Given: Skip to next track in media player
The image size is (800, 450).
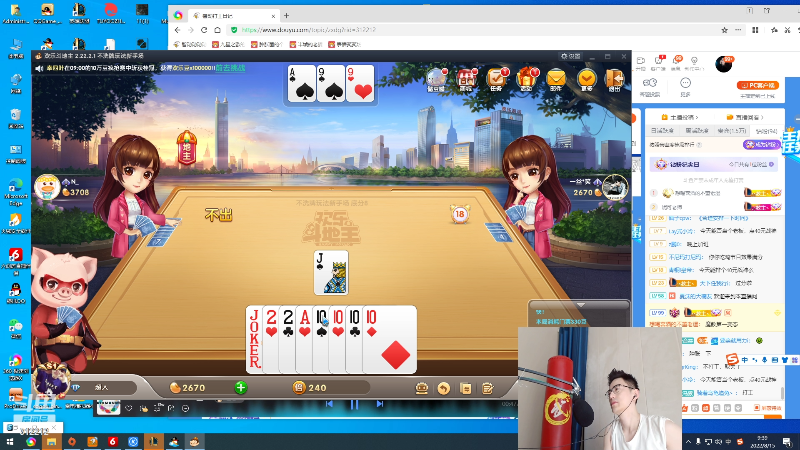Looking at the screenshot, I should point(380,404).
